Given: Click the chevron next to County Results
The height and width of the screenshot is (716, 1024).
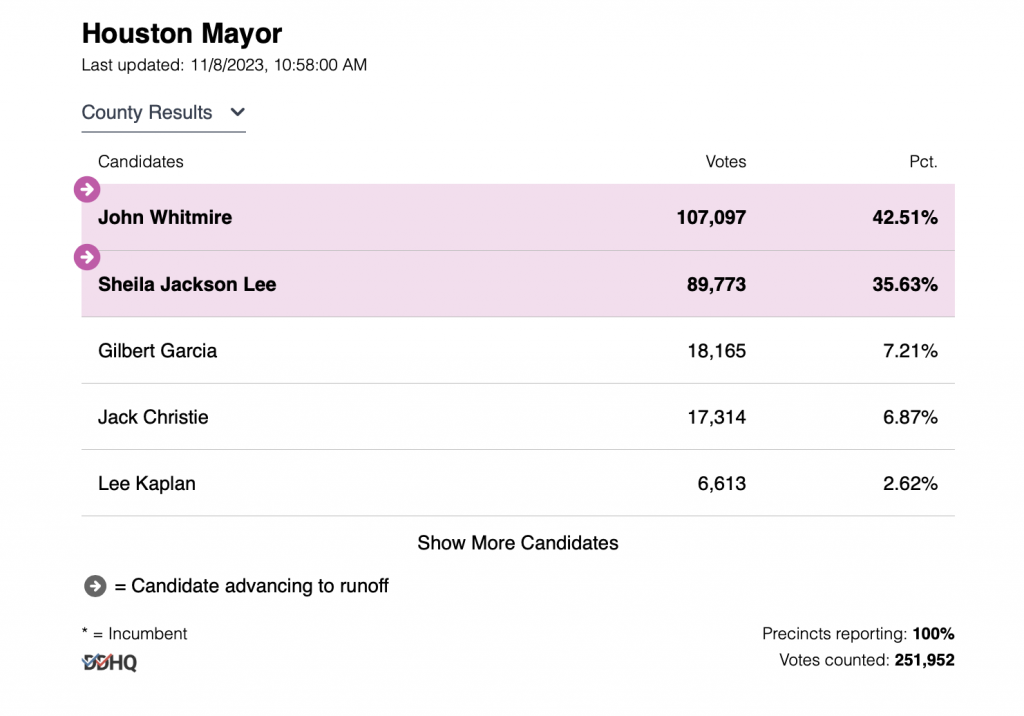Looking at the screenshot, I should point(237,112).
